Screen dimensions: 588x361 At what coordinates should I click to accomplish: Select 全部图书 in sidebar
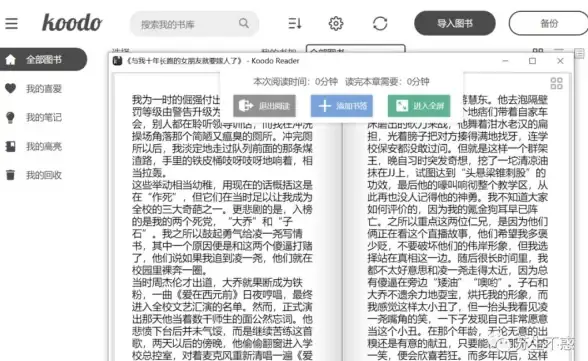(x=44, y=59)
